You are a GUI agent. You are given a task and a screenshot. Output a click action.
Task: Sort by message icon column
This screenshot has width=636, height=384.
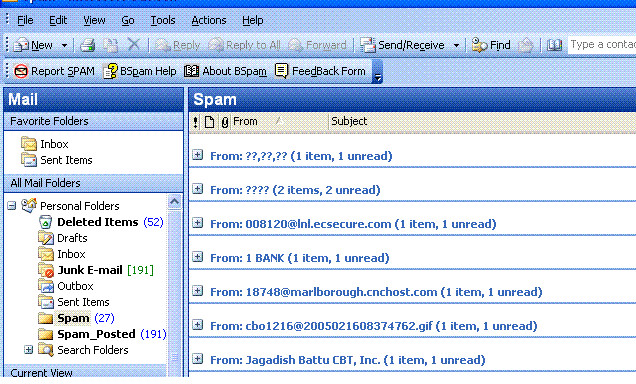pyautogui.click(x=209, y=122)
